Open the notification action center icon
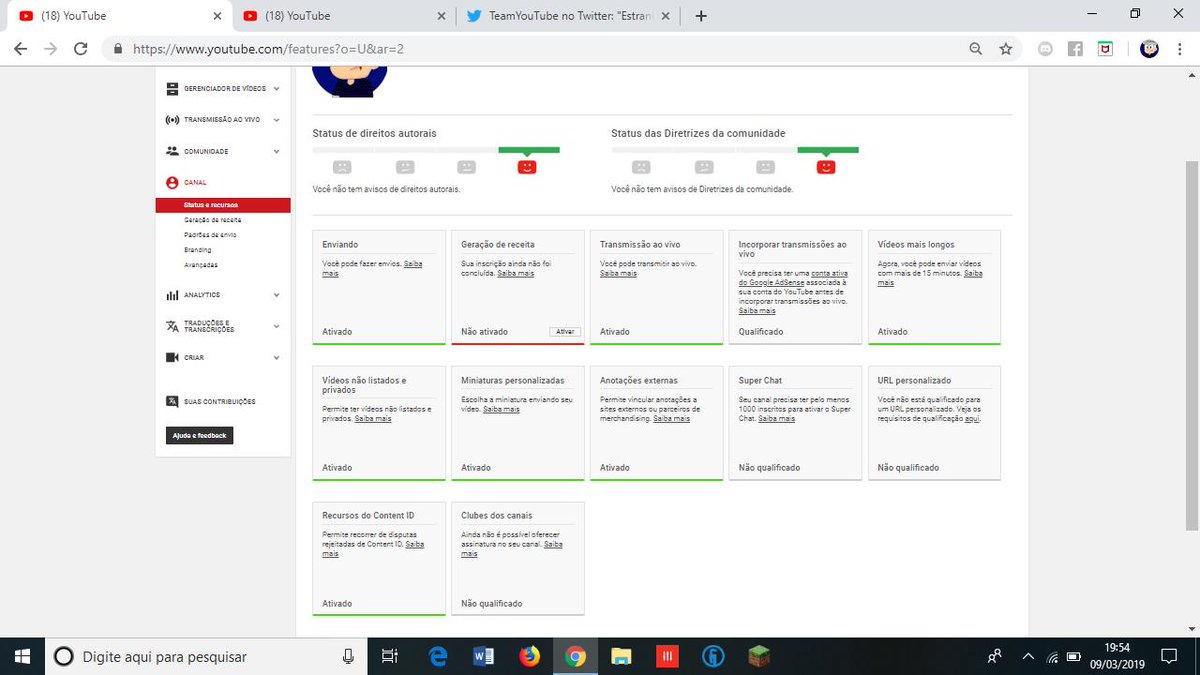The height and width of the screenshot is (675, 1200). [x=1169, y=656]
